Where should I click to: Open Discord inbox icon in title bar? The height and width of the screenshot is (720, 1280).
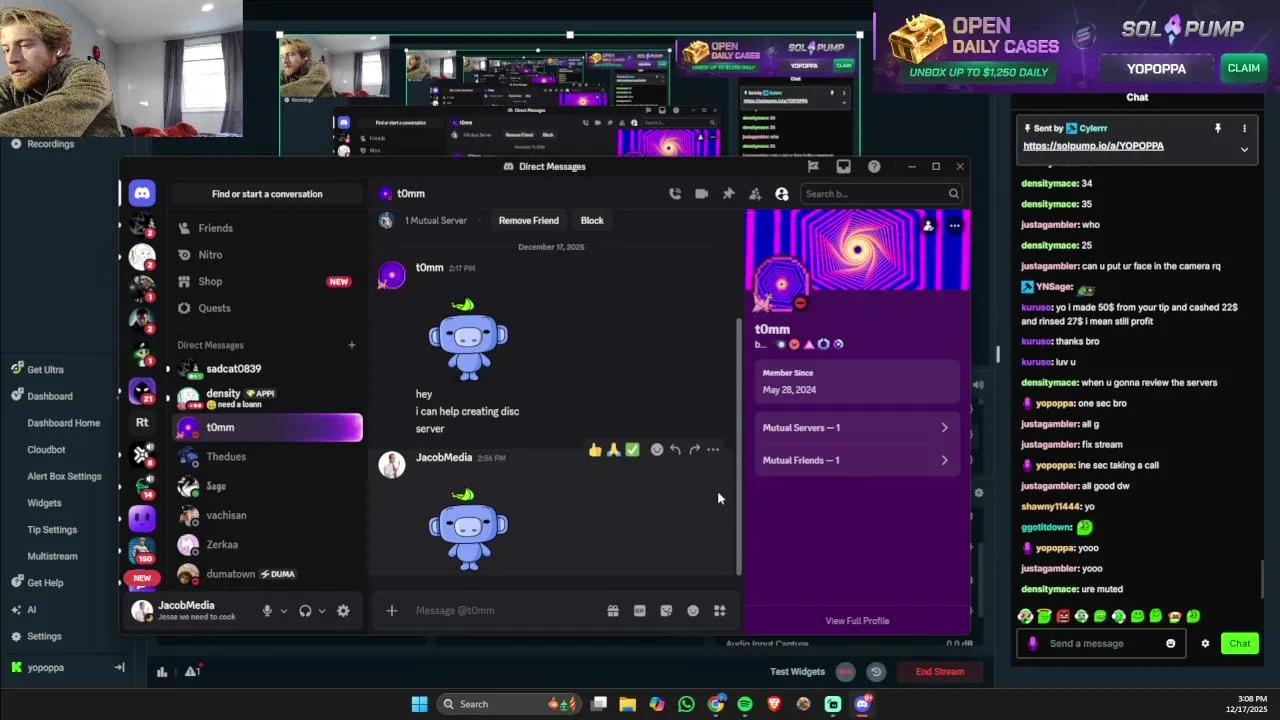point(843,167)
